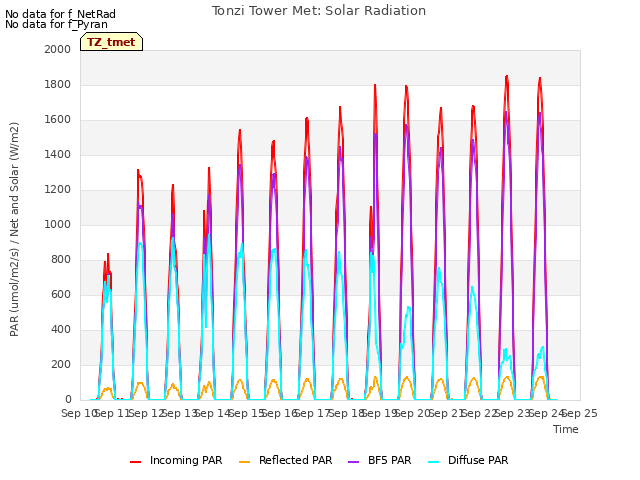Click the Sep 10 x-axis tick label
This screenshot has height=480, width=640.
pyautogui.click(x=78, y=413)
